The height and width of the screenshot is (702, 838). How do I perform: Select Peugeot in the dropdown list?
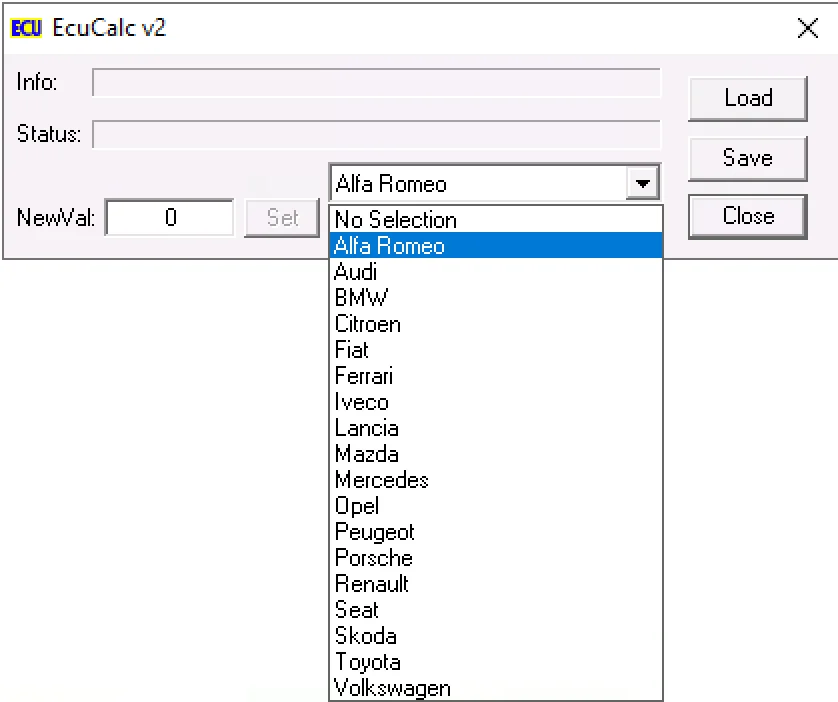coord(374,532)
